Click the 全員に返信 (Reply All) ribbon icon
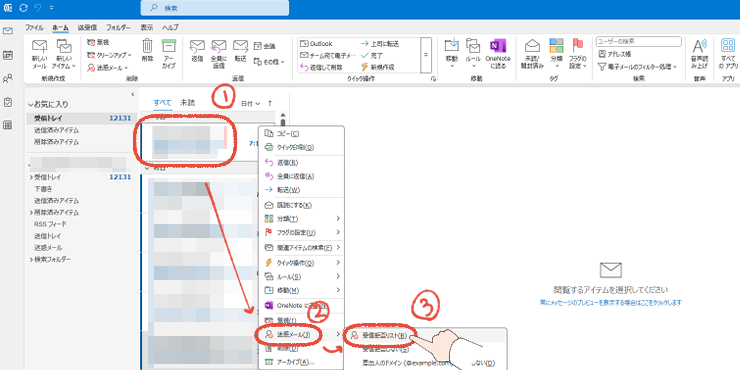 [x=219, y=53]
